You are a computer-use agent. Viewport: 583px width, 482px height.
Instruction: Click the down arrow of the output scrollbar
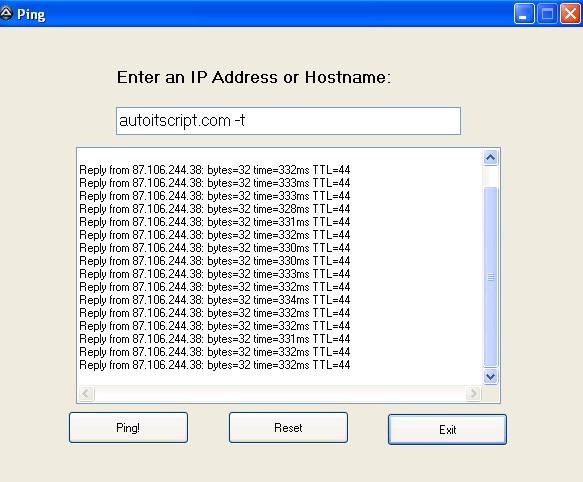490,377
